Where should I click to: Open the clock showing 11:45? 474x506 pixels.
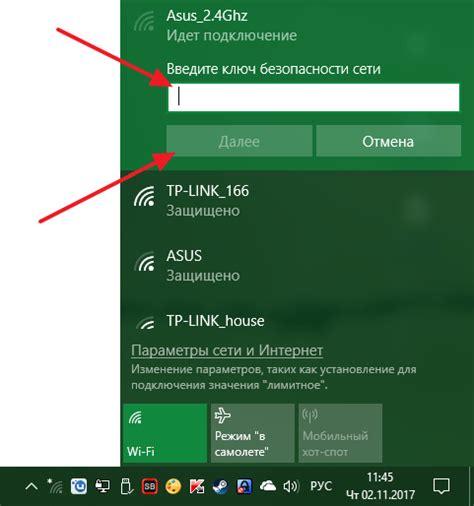point(380,486)
